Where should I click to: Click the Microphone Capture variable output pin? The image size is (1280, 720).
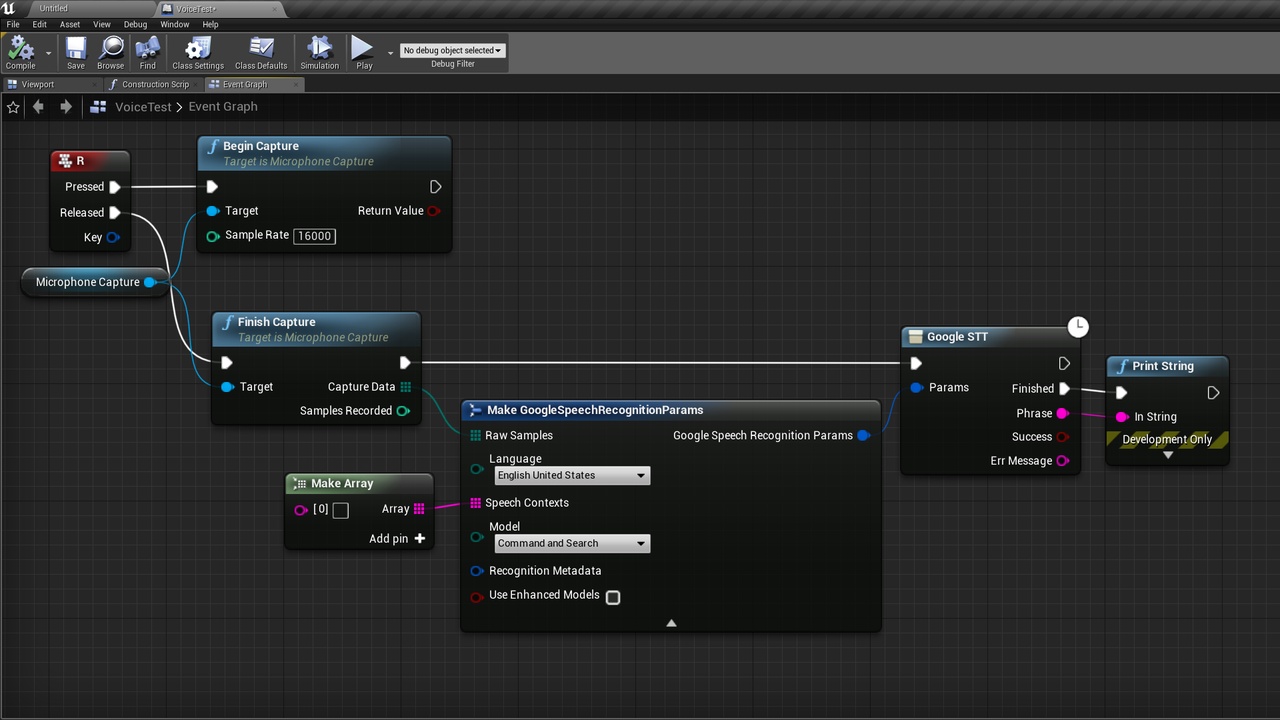(x=150, y=282)
